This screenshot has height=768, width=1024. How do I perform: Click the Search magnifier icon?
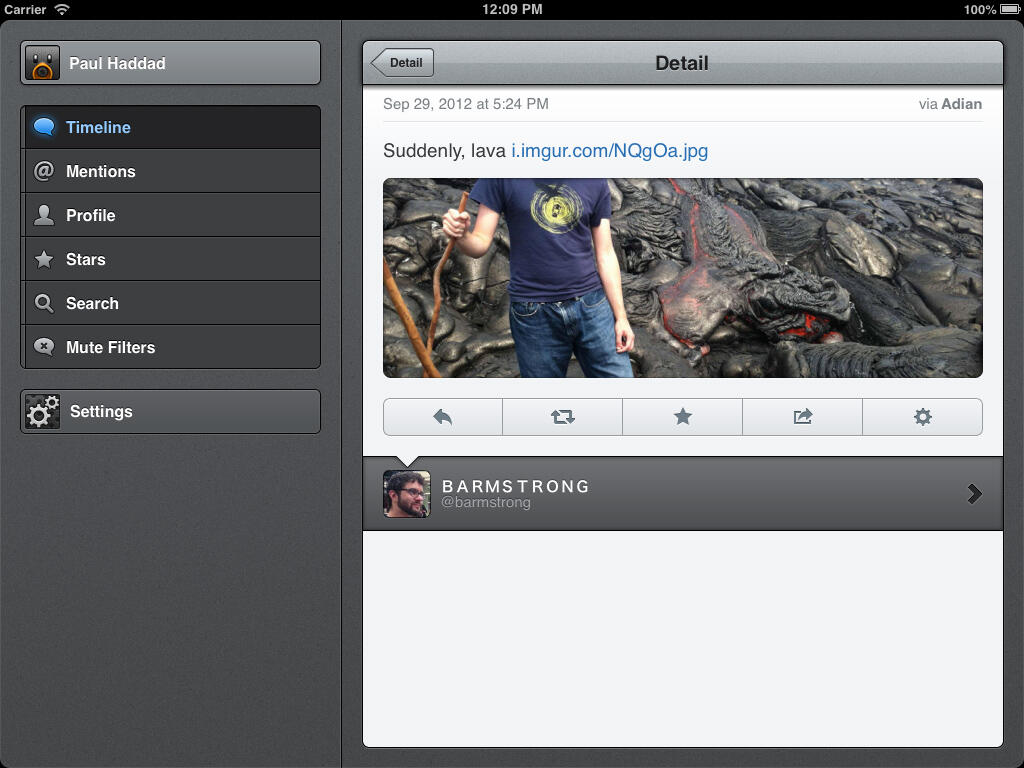[x=44, y=303]
